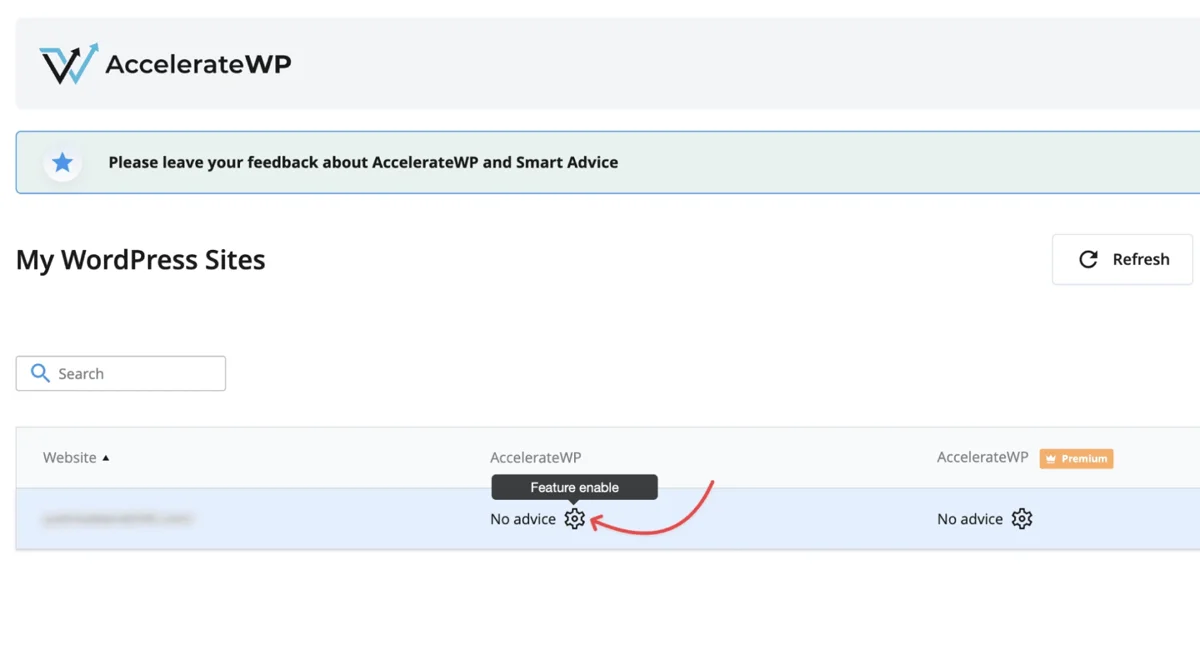Click the AccelerateWP header text beside the Premium badge
The width and height of the screenshot is (1200, 645).
pyautogui.click(x=982, y=457)
